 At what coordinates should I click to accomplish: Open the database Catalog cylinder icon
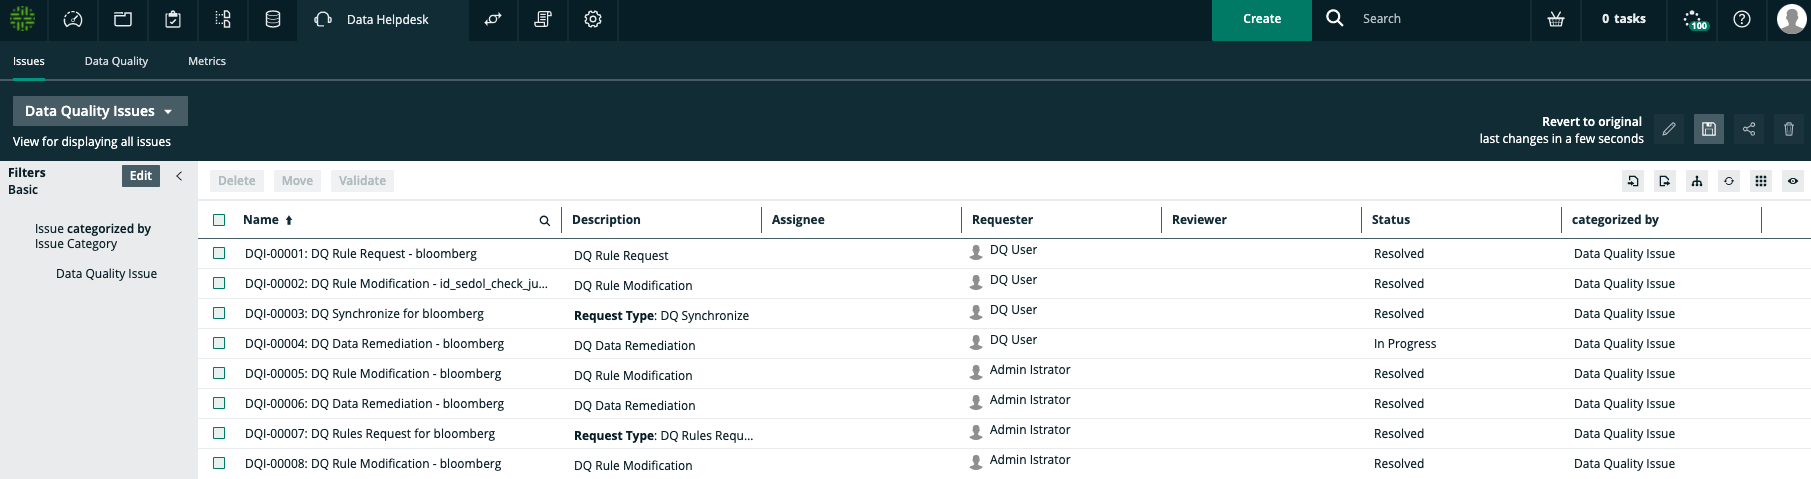272,19
